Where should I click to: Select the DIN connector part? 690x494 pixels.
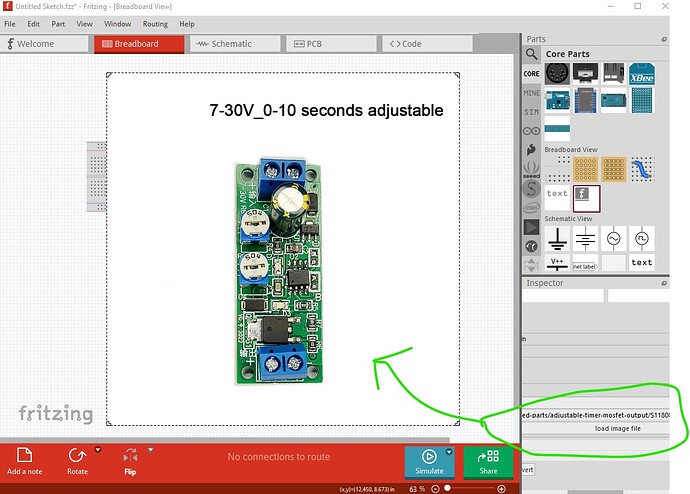(x=557, y=73)
